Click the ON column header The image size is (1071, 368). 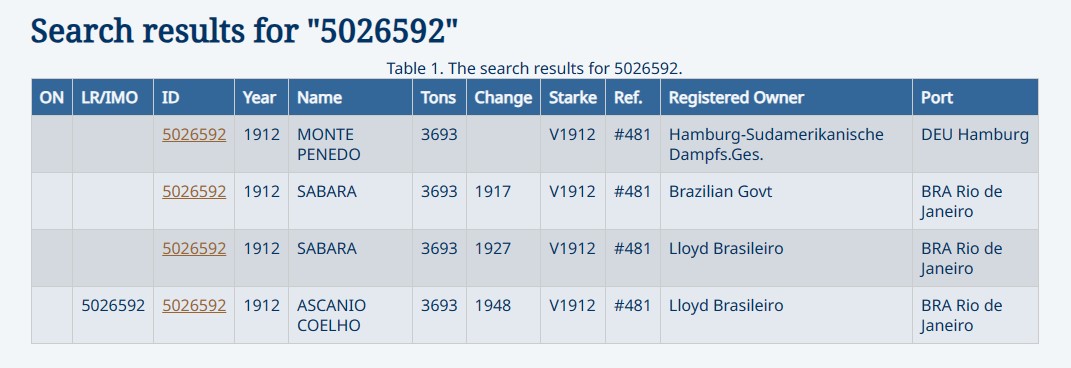point(52,98)
